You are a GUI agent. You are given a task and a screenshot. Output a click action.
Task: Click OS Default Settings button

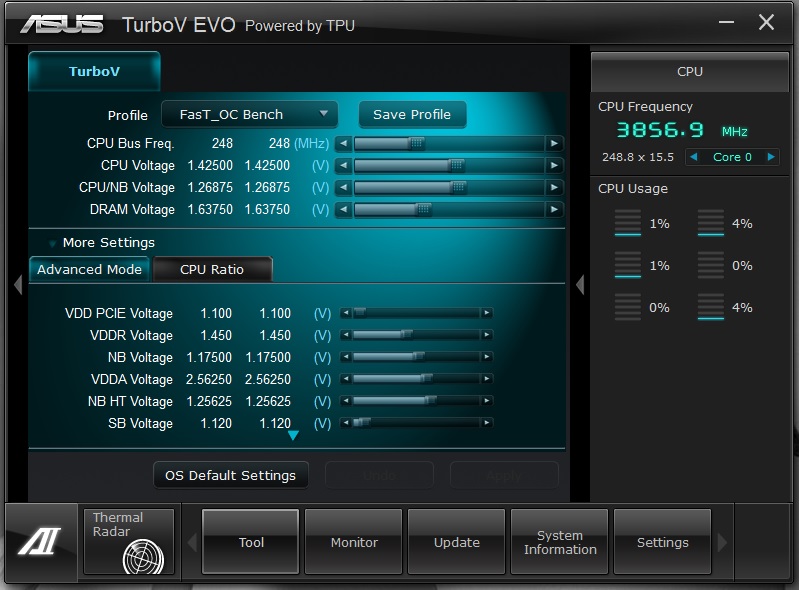pos(230,475)
